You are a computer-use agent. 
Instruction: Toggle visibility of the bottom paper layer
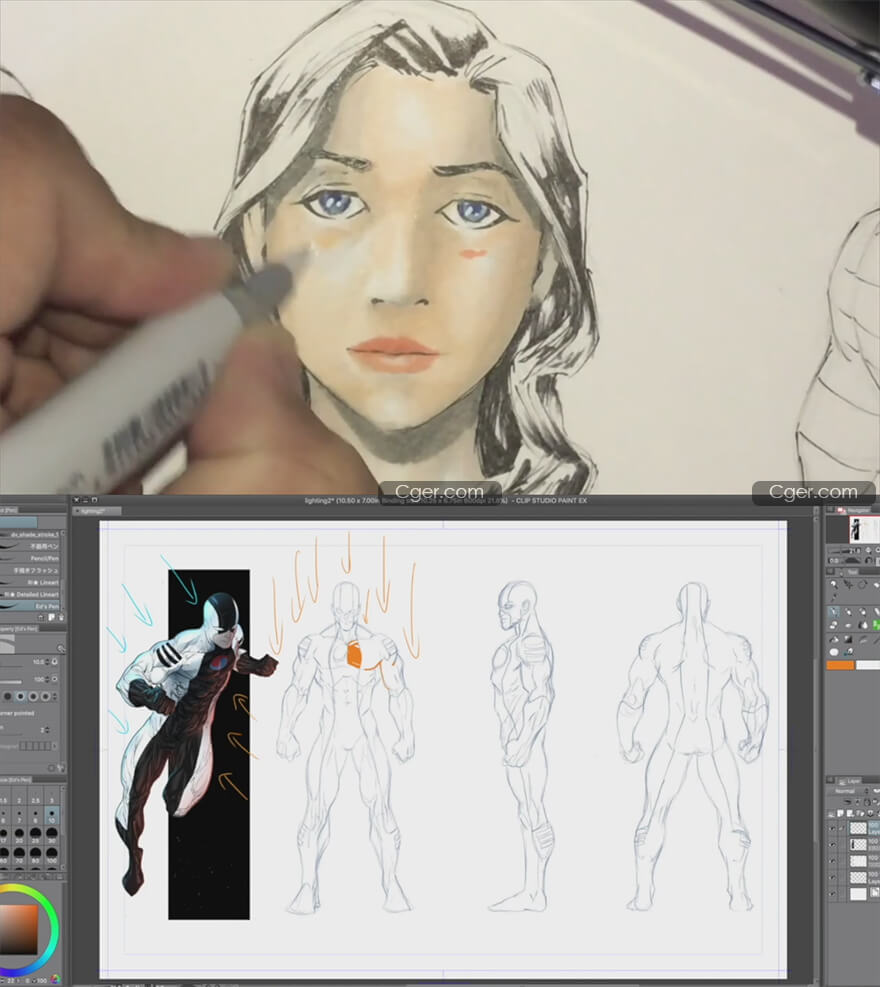point(833,894)
